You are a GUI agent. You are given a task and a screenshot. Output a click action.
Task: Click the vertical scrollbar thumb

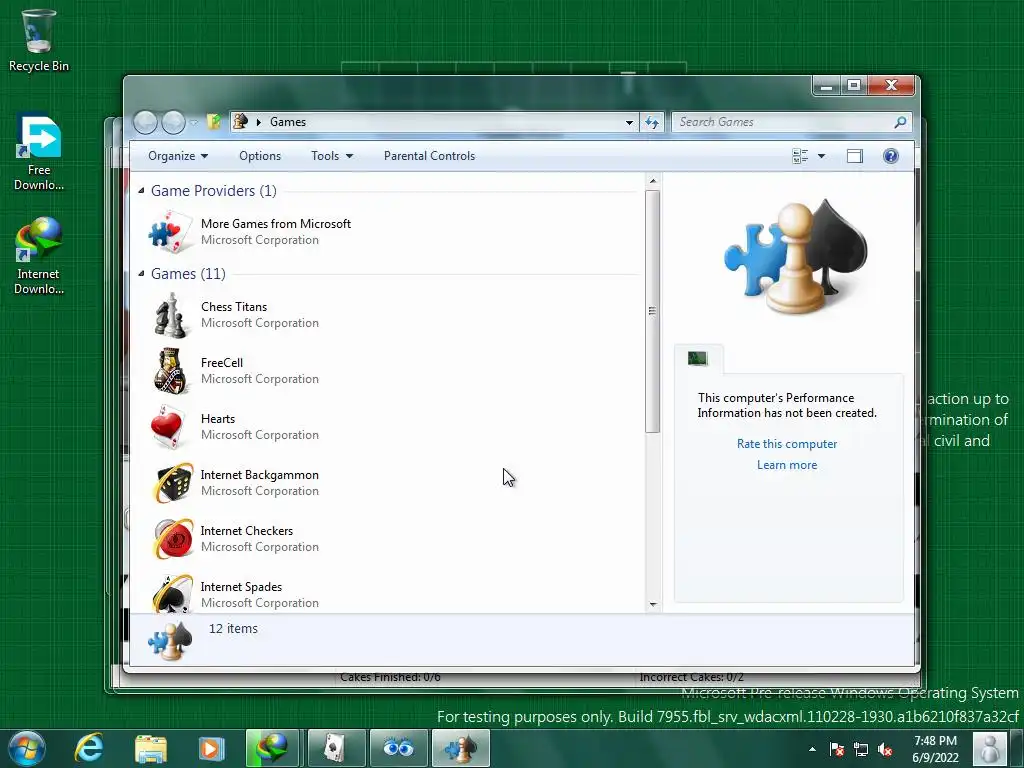click(652, 311)
